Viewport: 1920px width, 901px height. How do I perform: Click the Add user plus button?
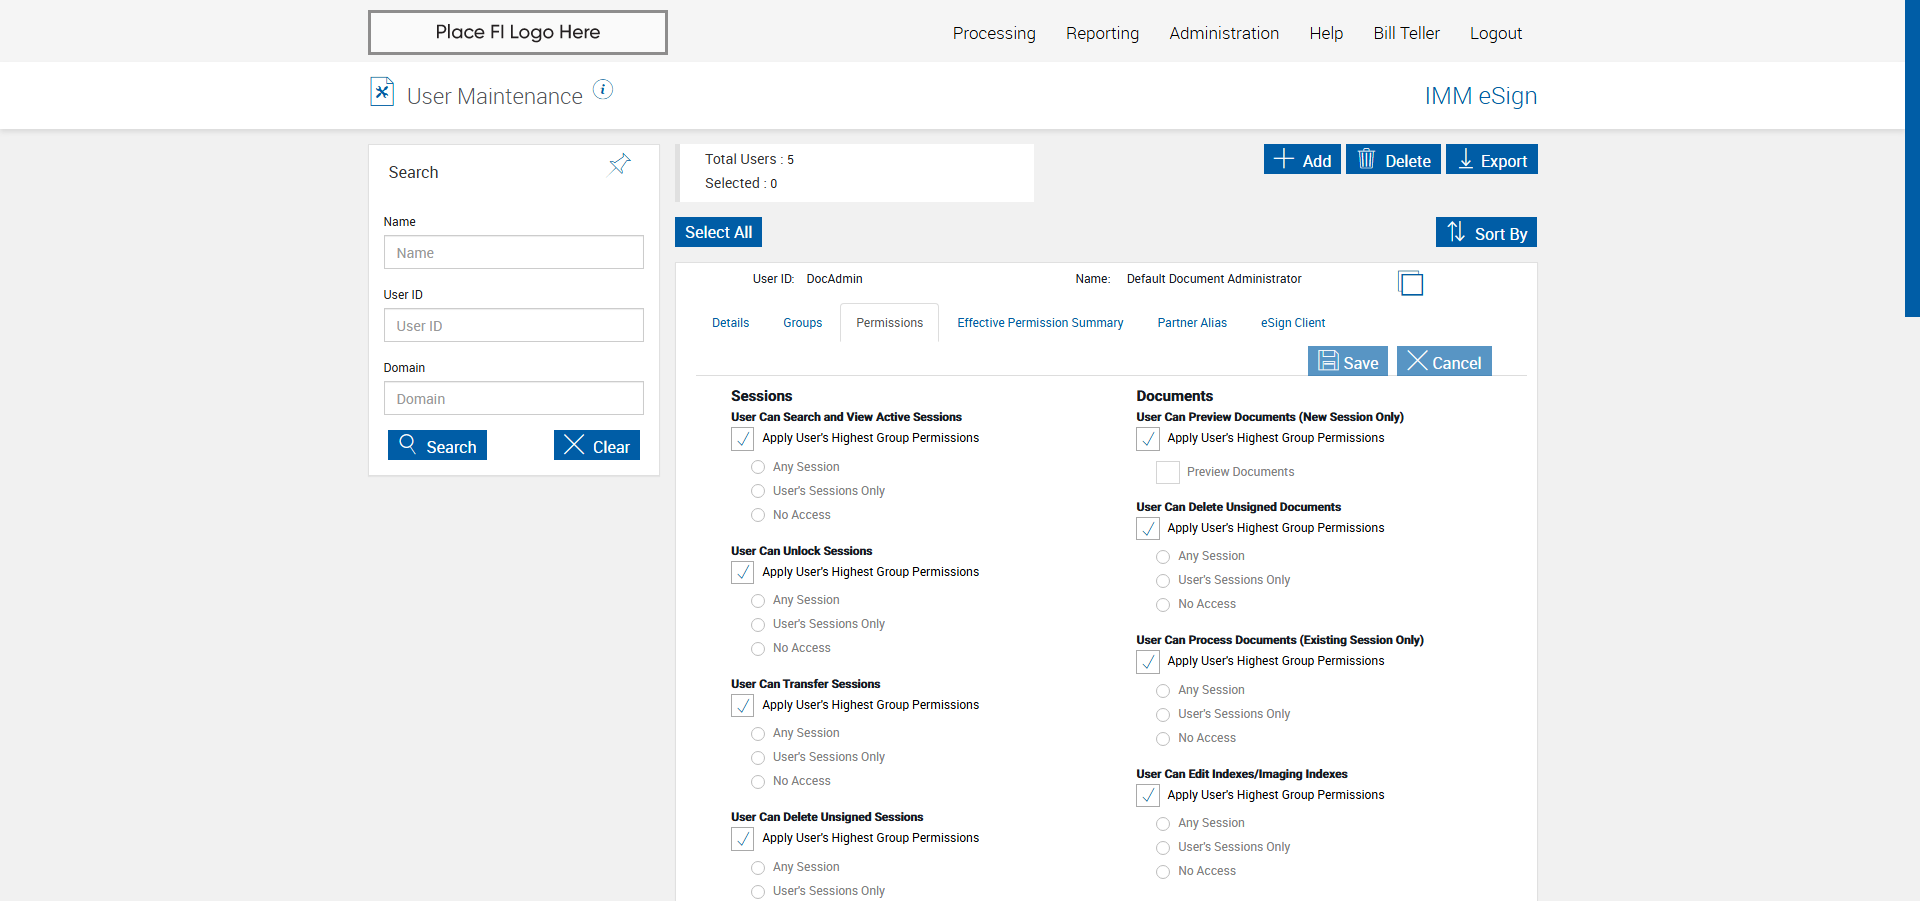pyautogui.click(x=1302, y=160)
